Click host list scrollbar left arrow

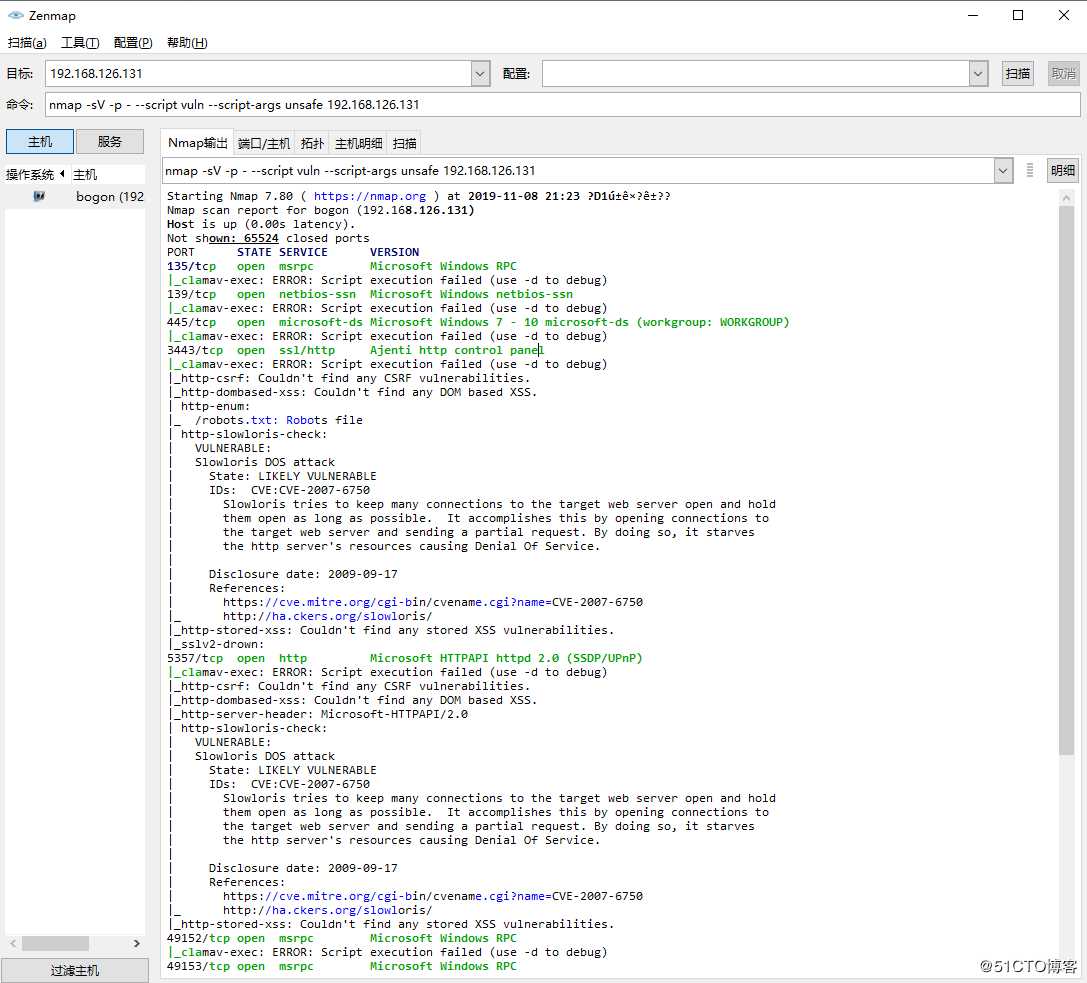point(13,943)
